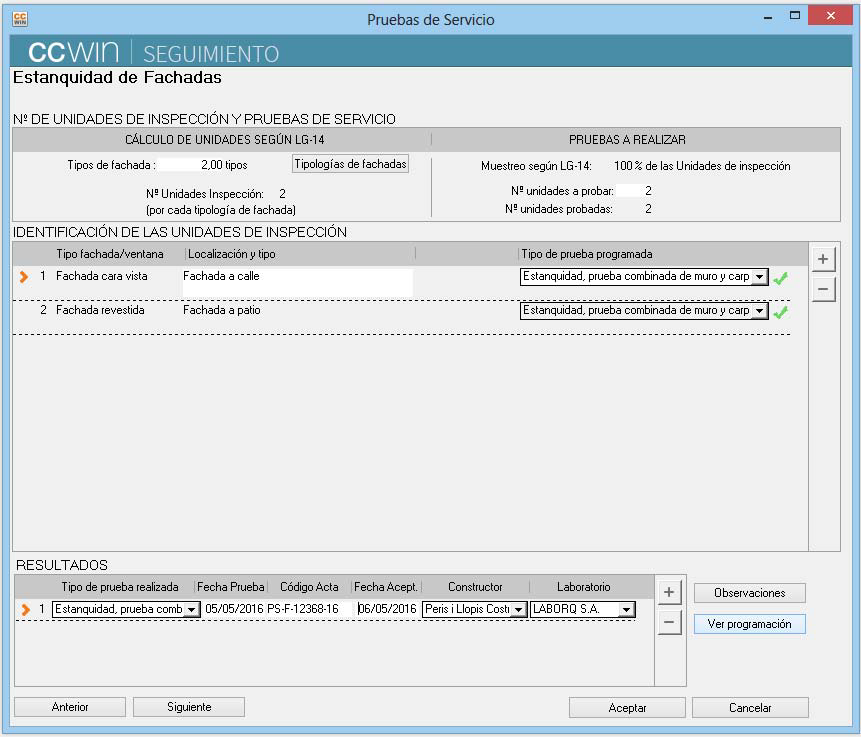861x737 pixels.
Task: Go to Anterior page
Action: [70, 707]
